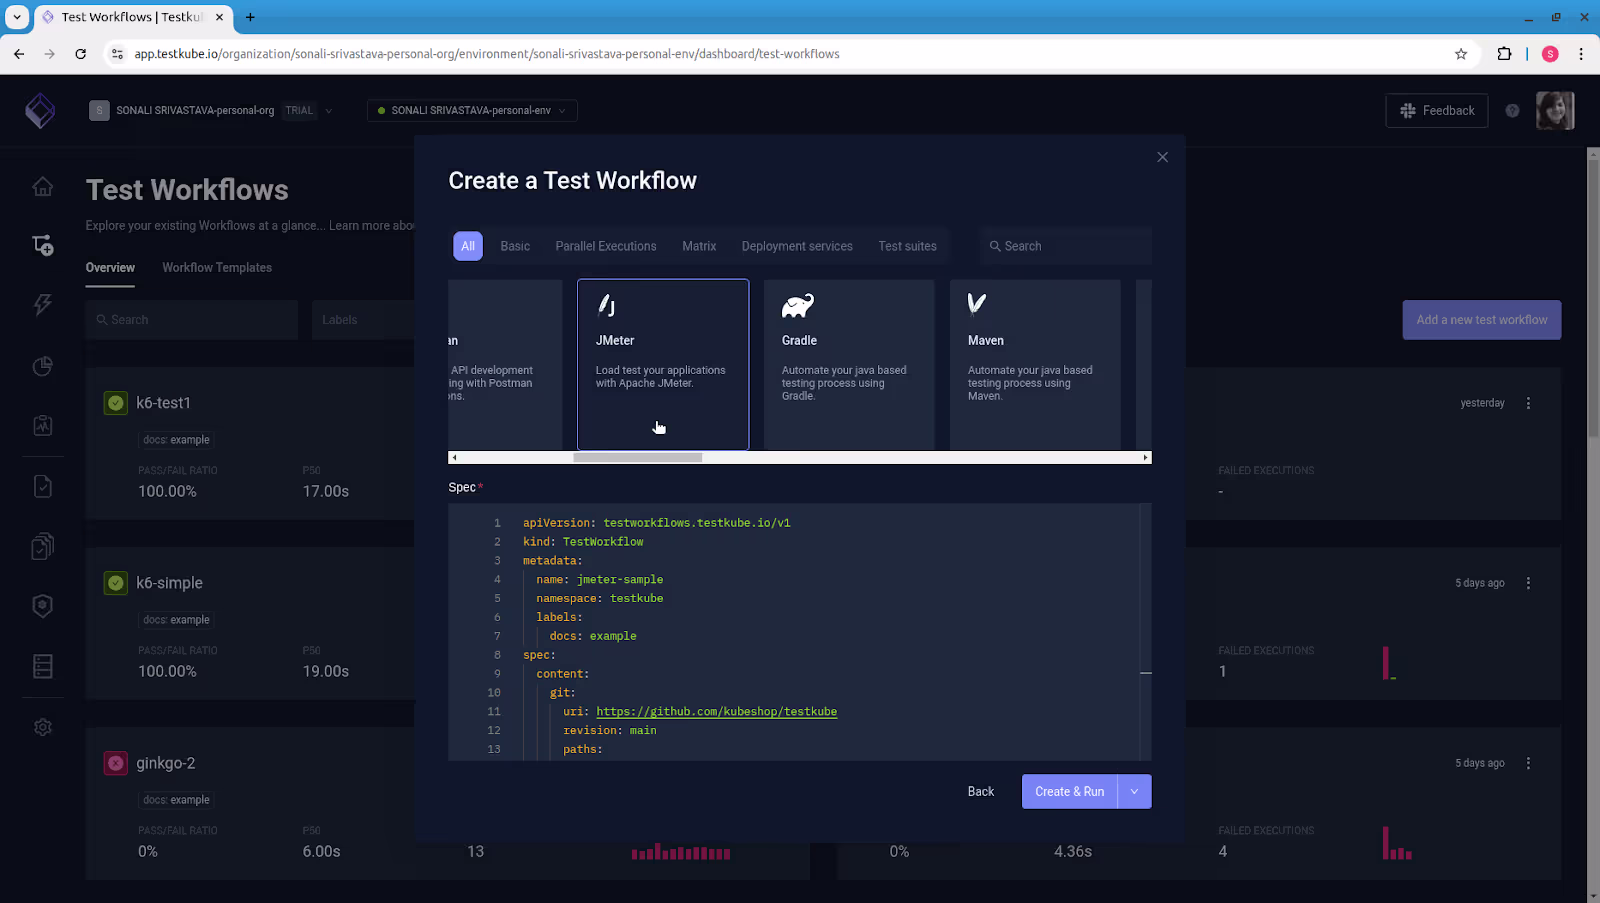Open the k6-test1 workflow

coord(163,403)
